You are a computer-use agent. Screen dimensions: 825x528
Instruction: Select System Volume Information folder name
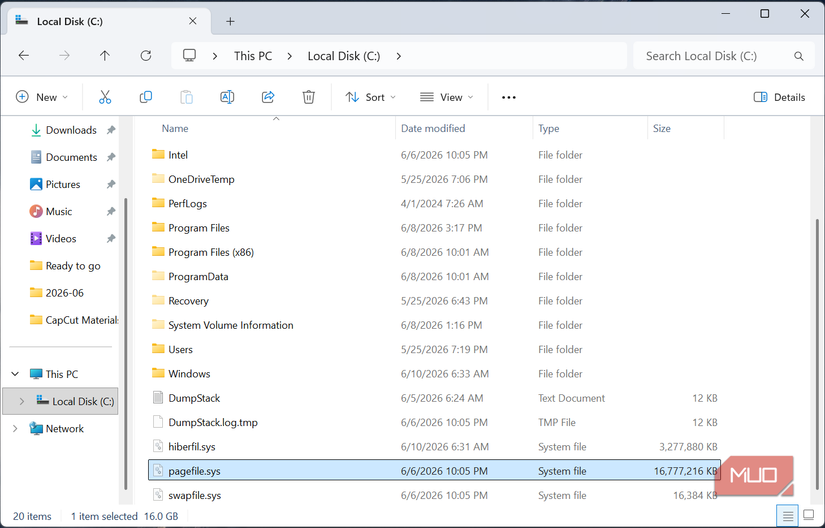pyautogui.click(x=231, y=325)
